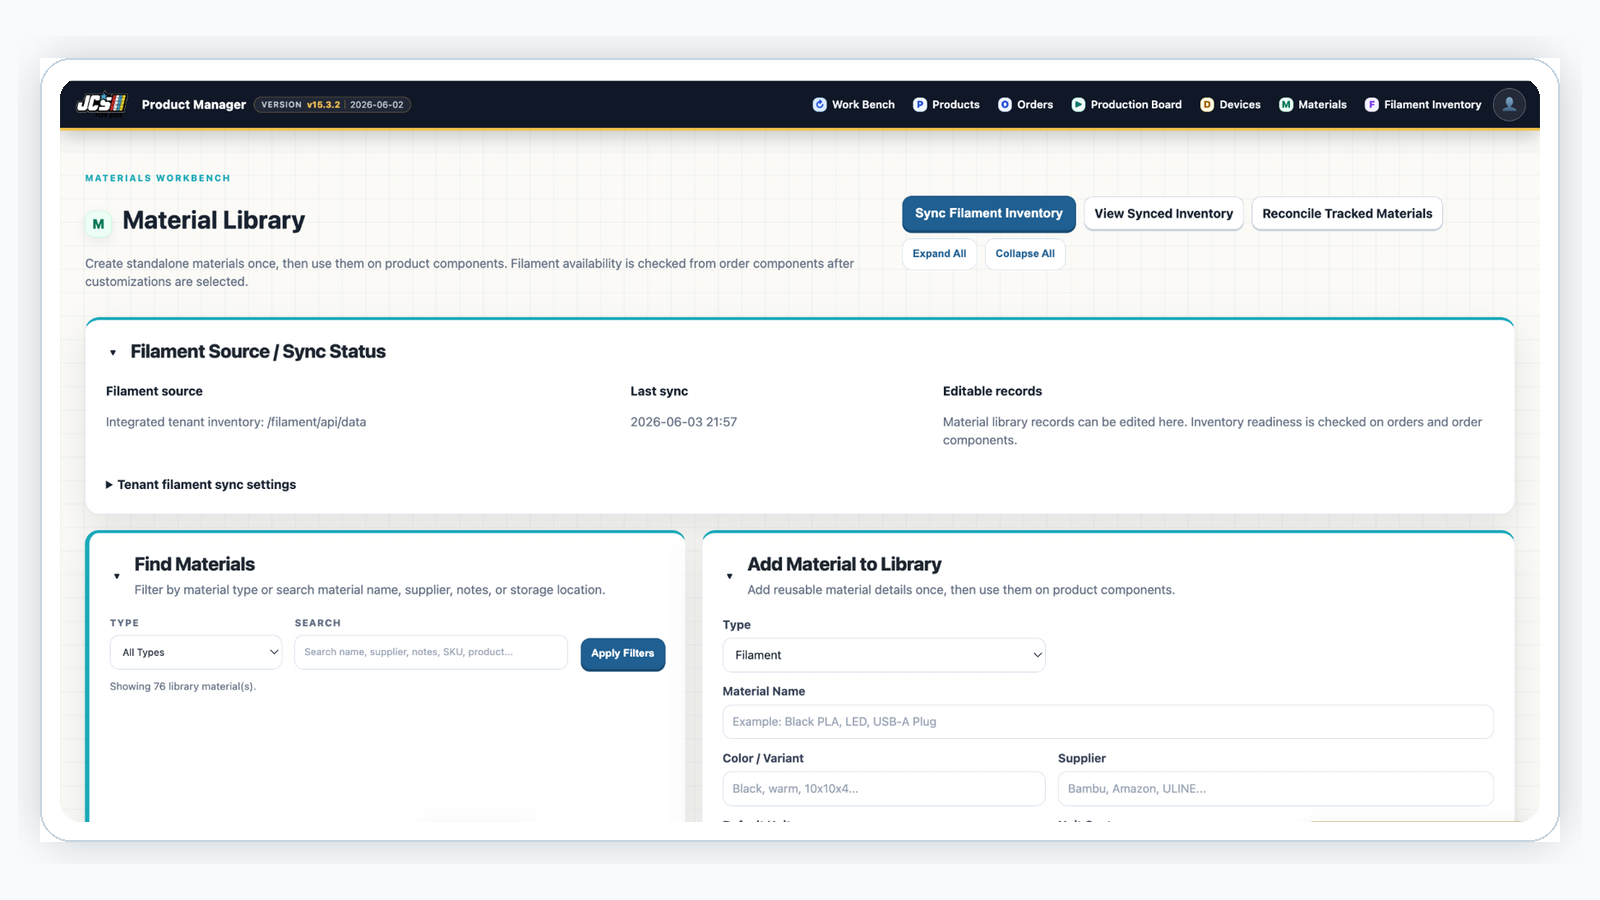
Task: Focus the material search input
Action: (x=431, y=652)
